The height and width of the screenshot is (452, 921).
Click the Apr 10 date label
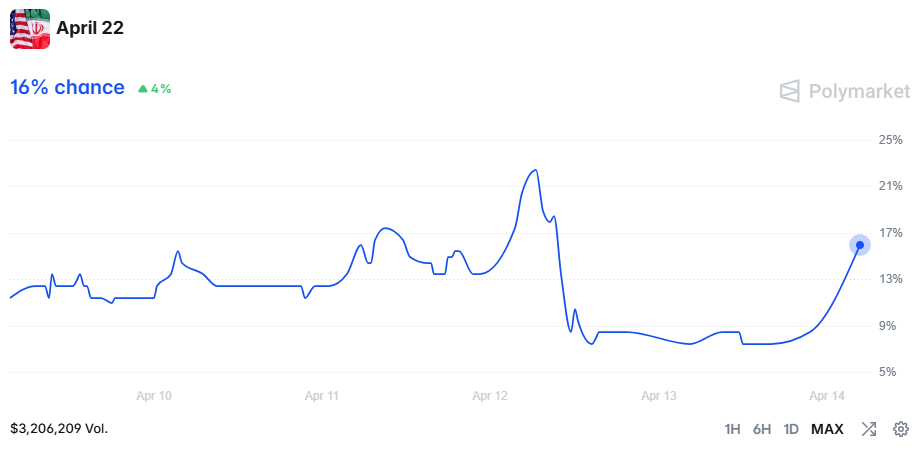click(154, 396)
